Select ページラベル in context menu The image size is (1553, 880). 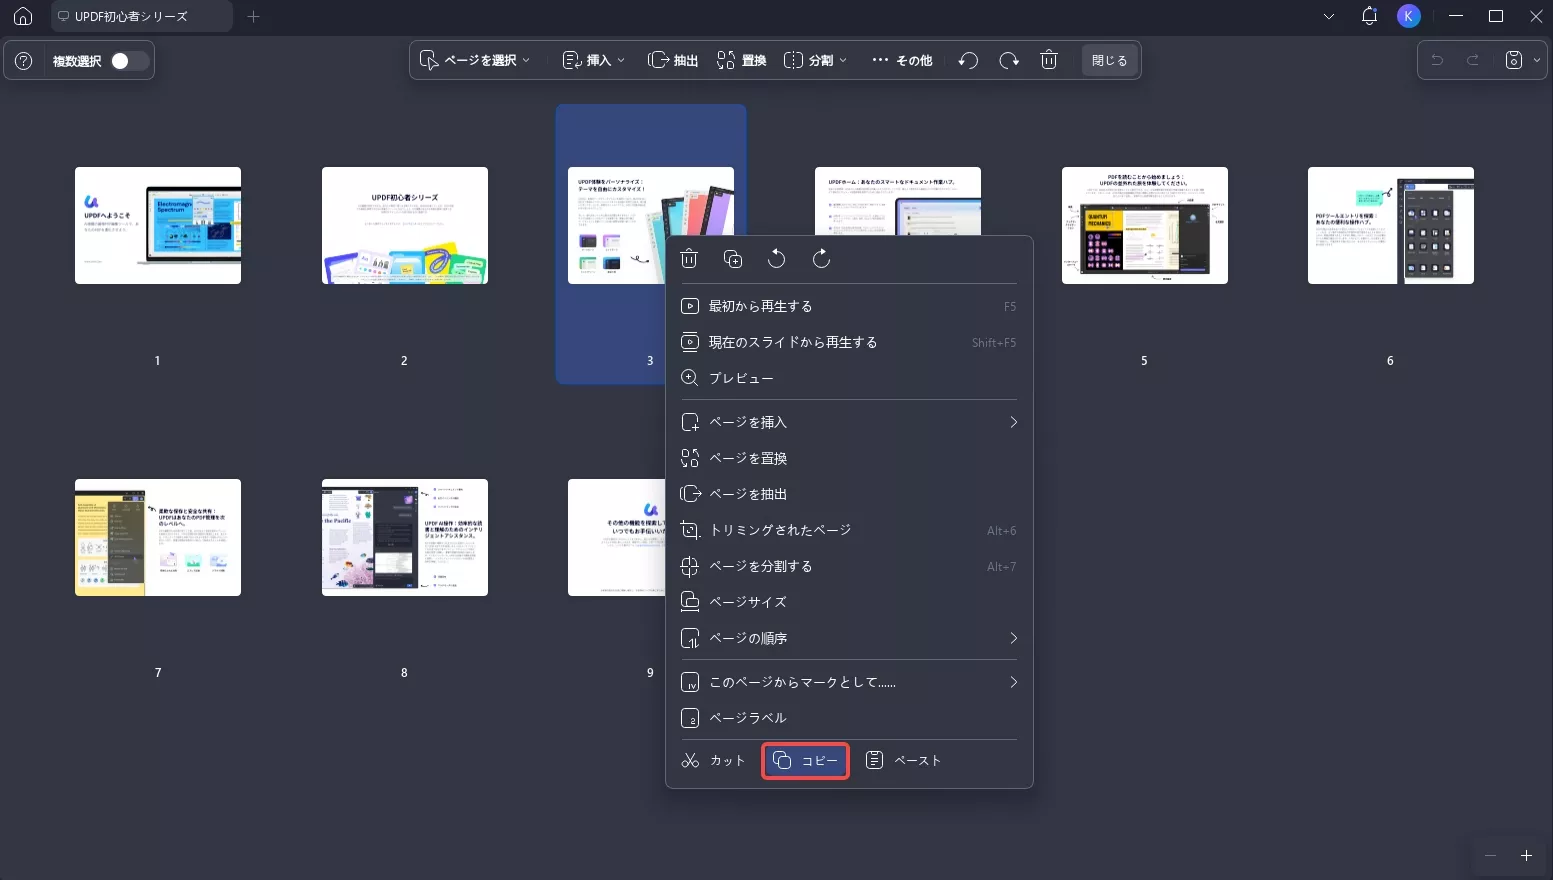click(x=849, y=718)
